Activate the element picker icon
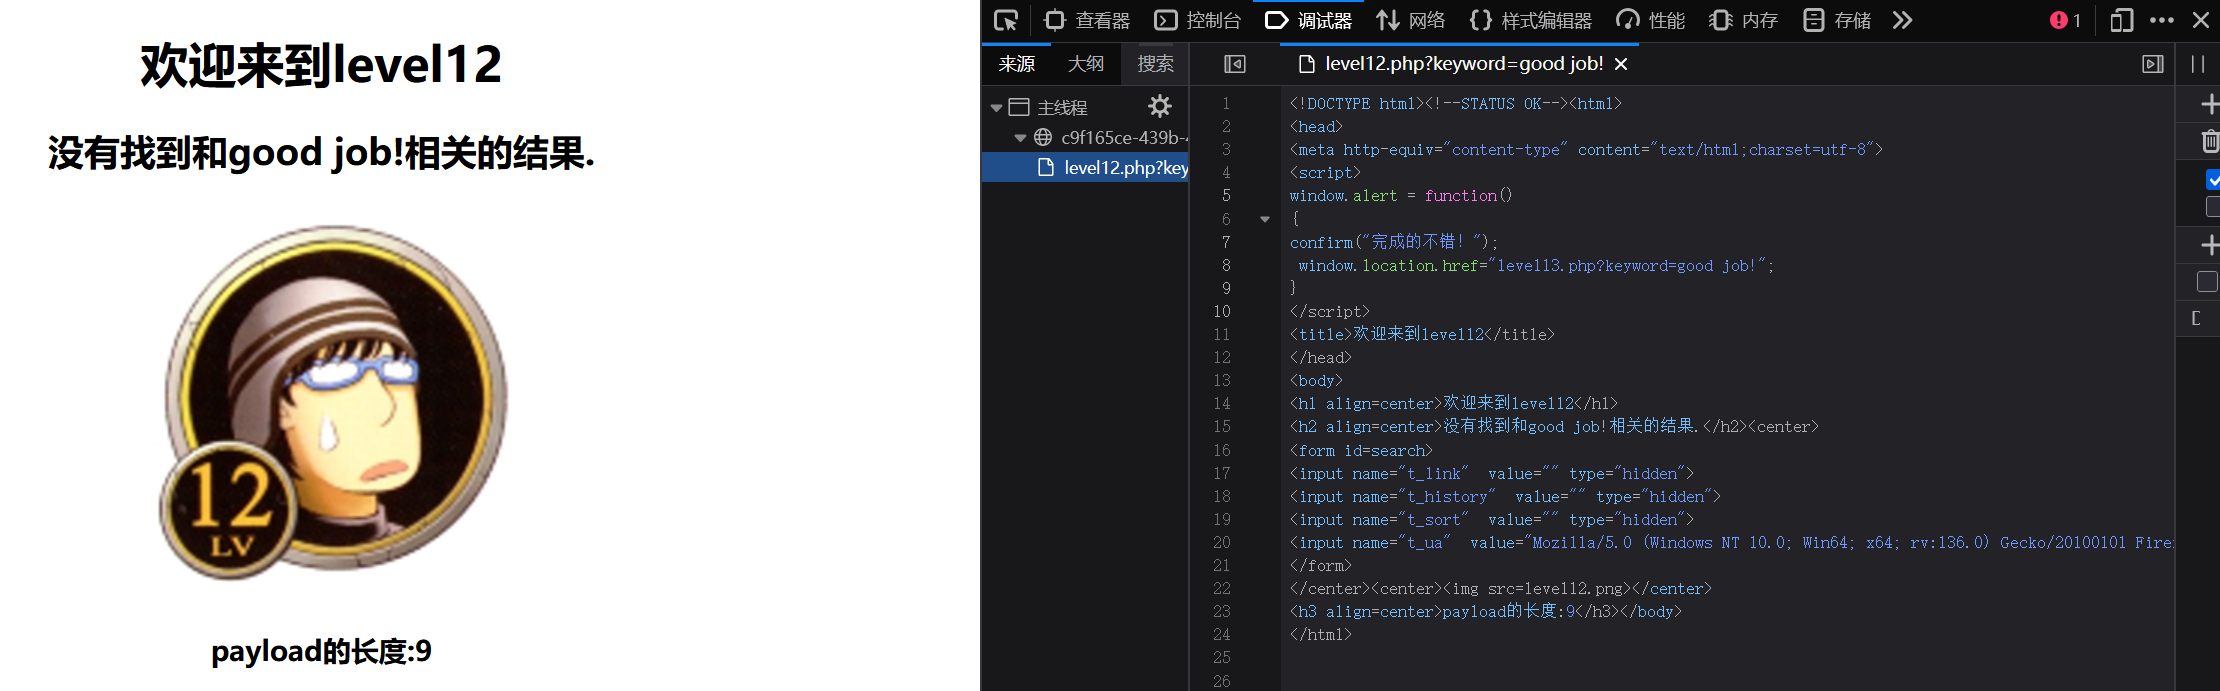Screen dimensions: 2220x691 tap(1006, 20)
